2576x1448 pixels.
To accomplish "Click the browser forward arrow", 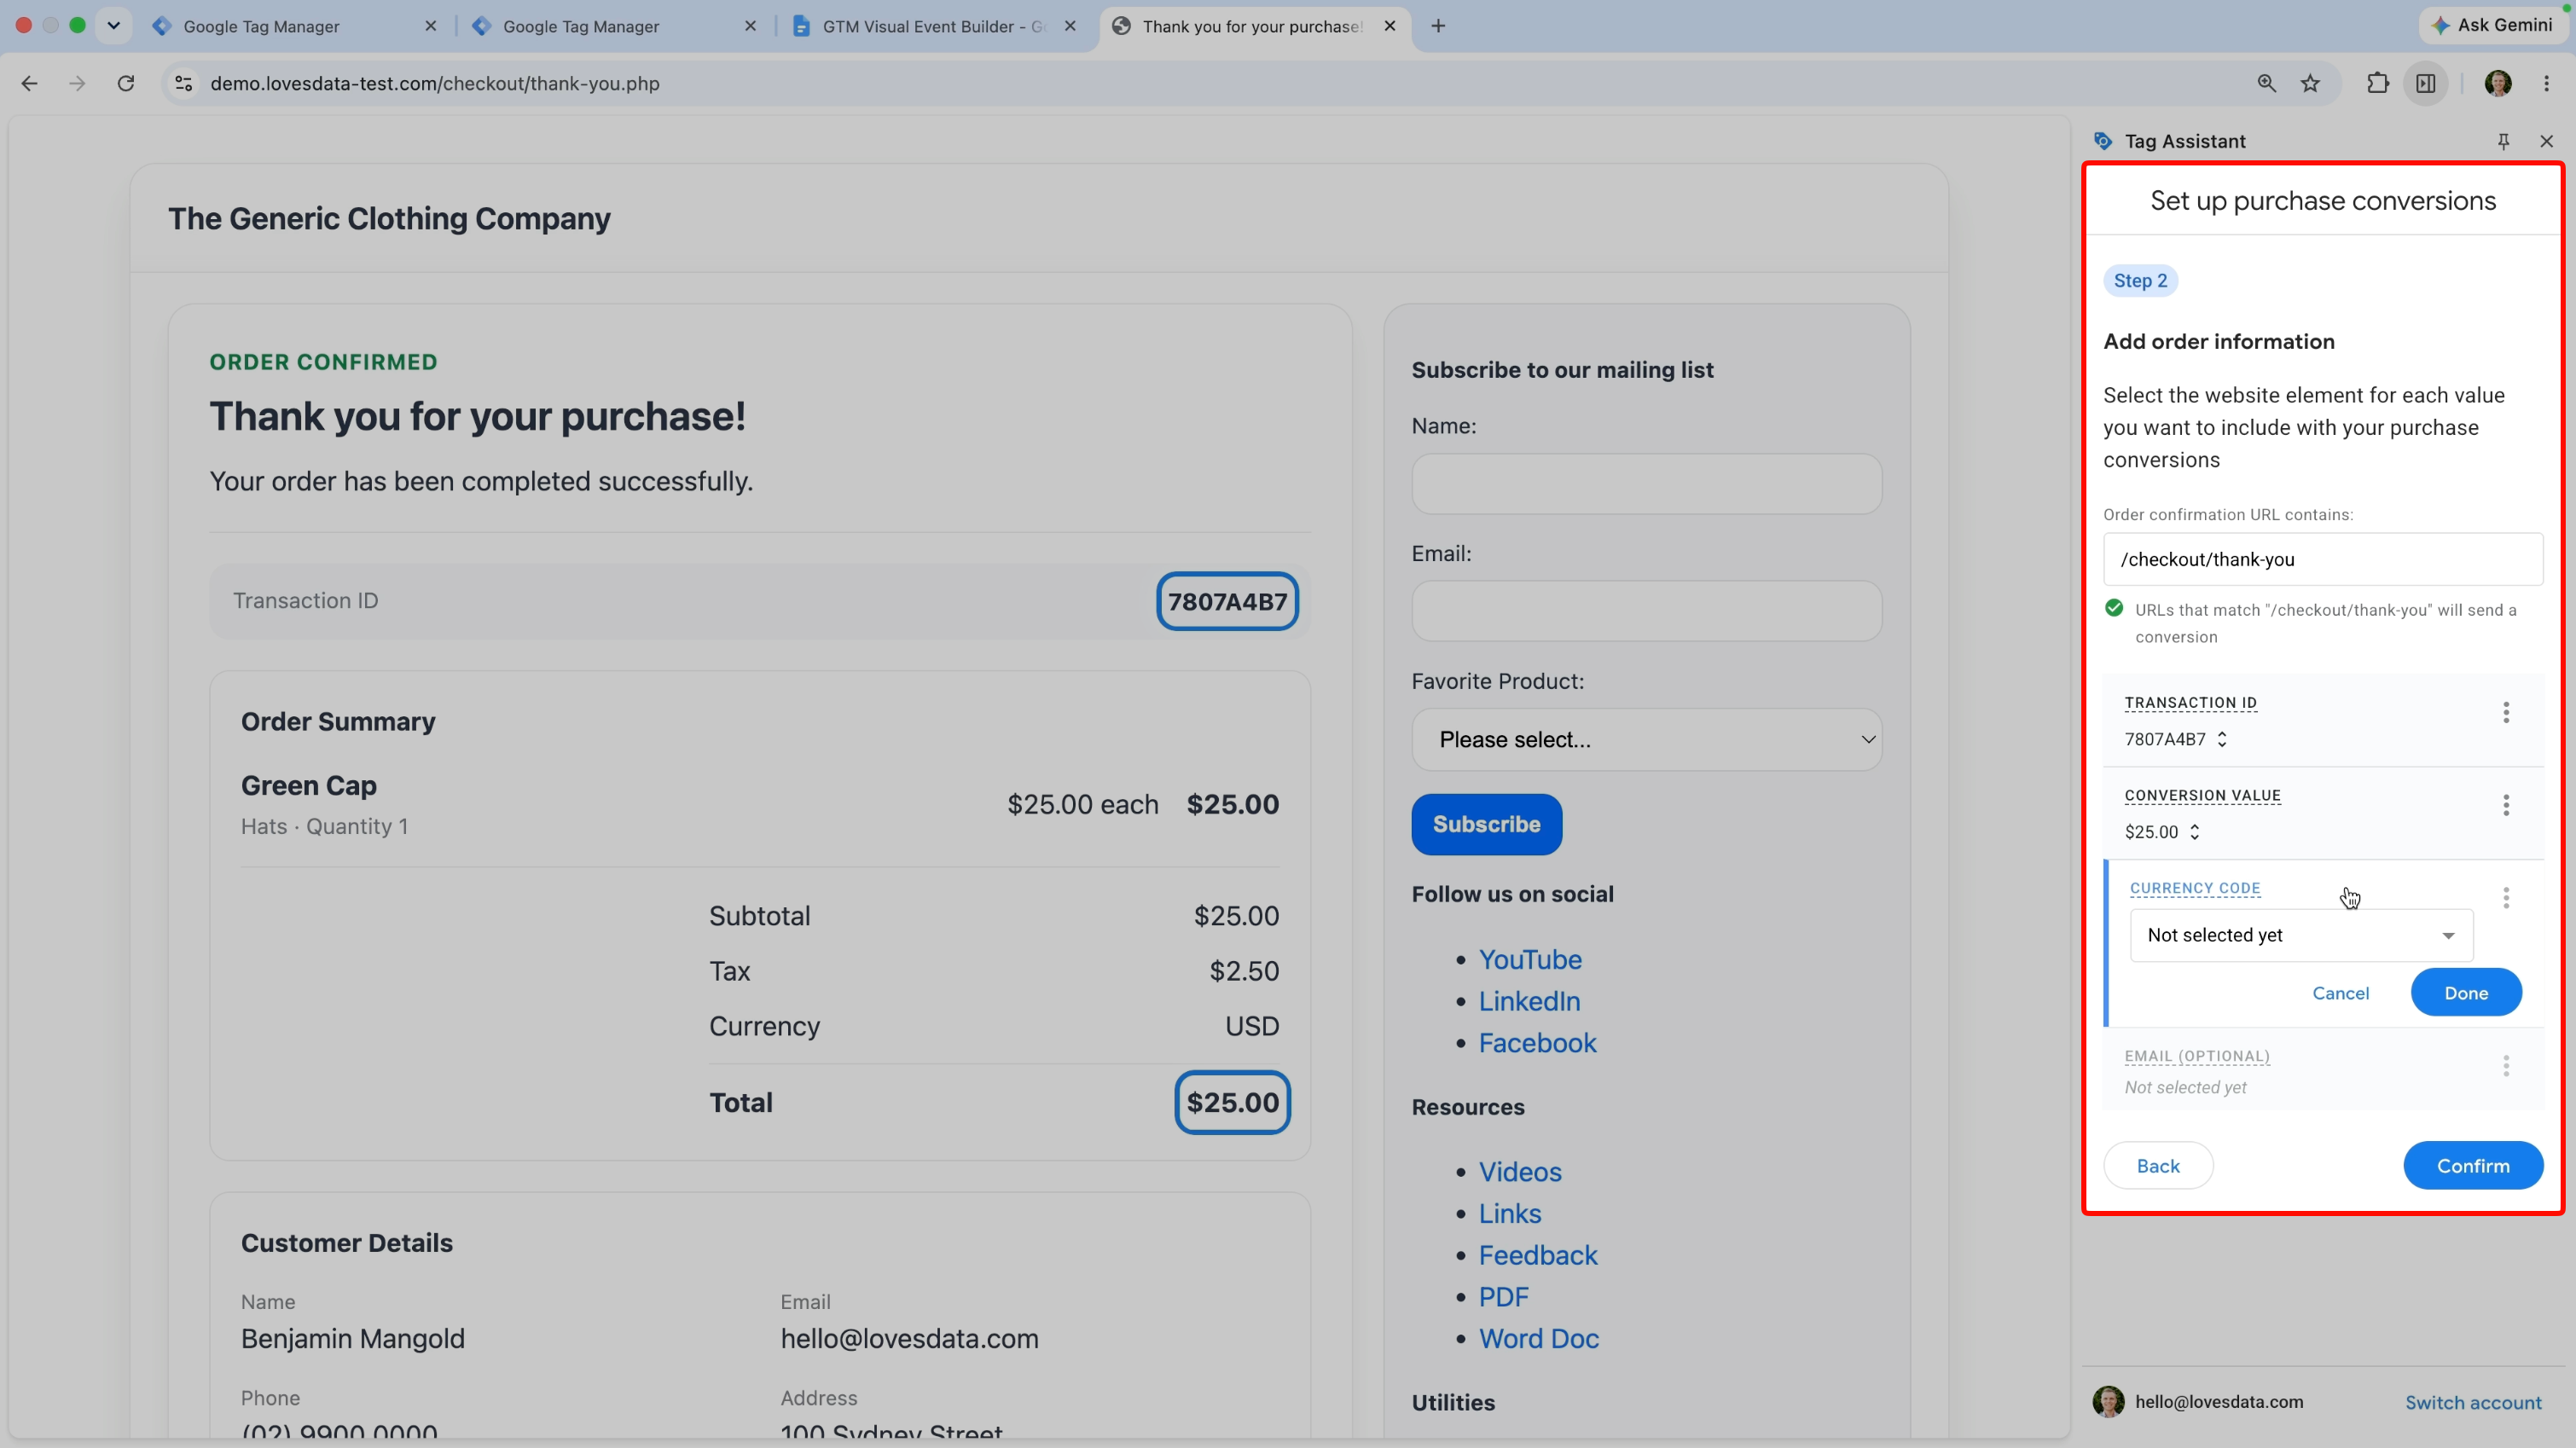I will pos(77,83).
